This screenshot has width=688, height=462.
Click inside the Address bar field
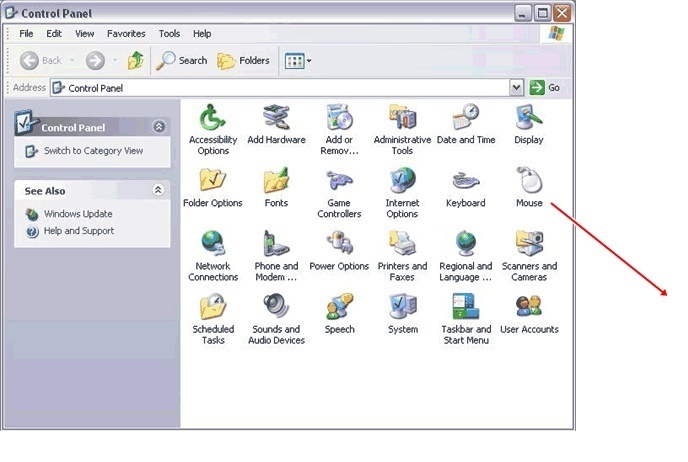[280, 88]
